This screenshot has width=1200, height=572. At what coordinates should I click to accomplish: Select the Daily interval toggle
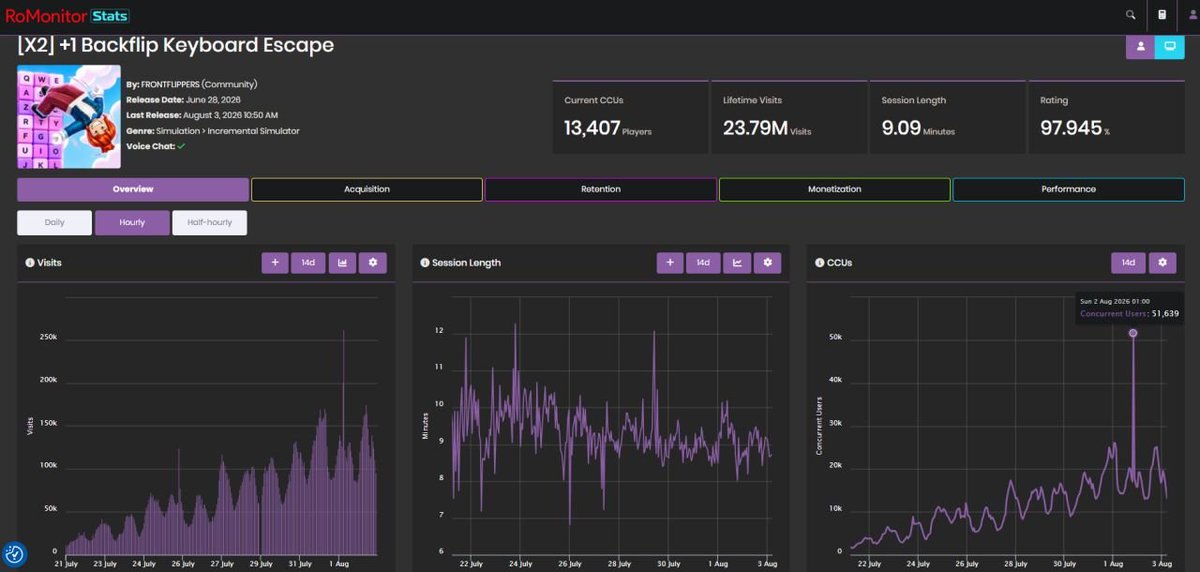click(54, 222)
